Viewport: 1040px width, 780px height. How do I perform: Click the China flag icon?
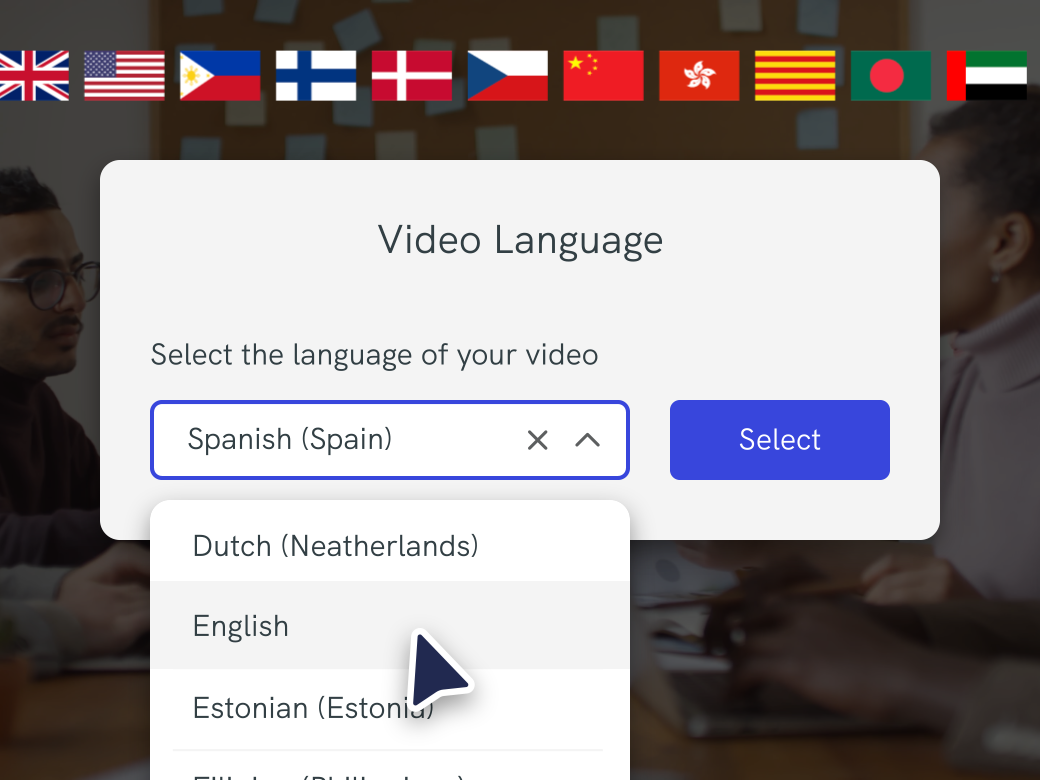pyautogui.click(x=604, y=76)
